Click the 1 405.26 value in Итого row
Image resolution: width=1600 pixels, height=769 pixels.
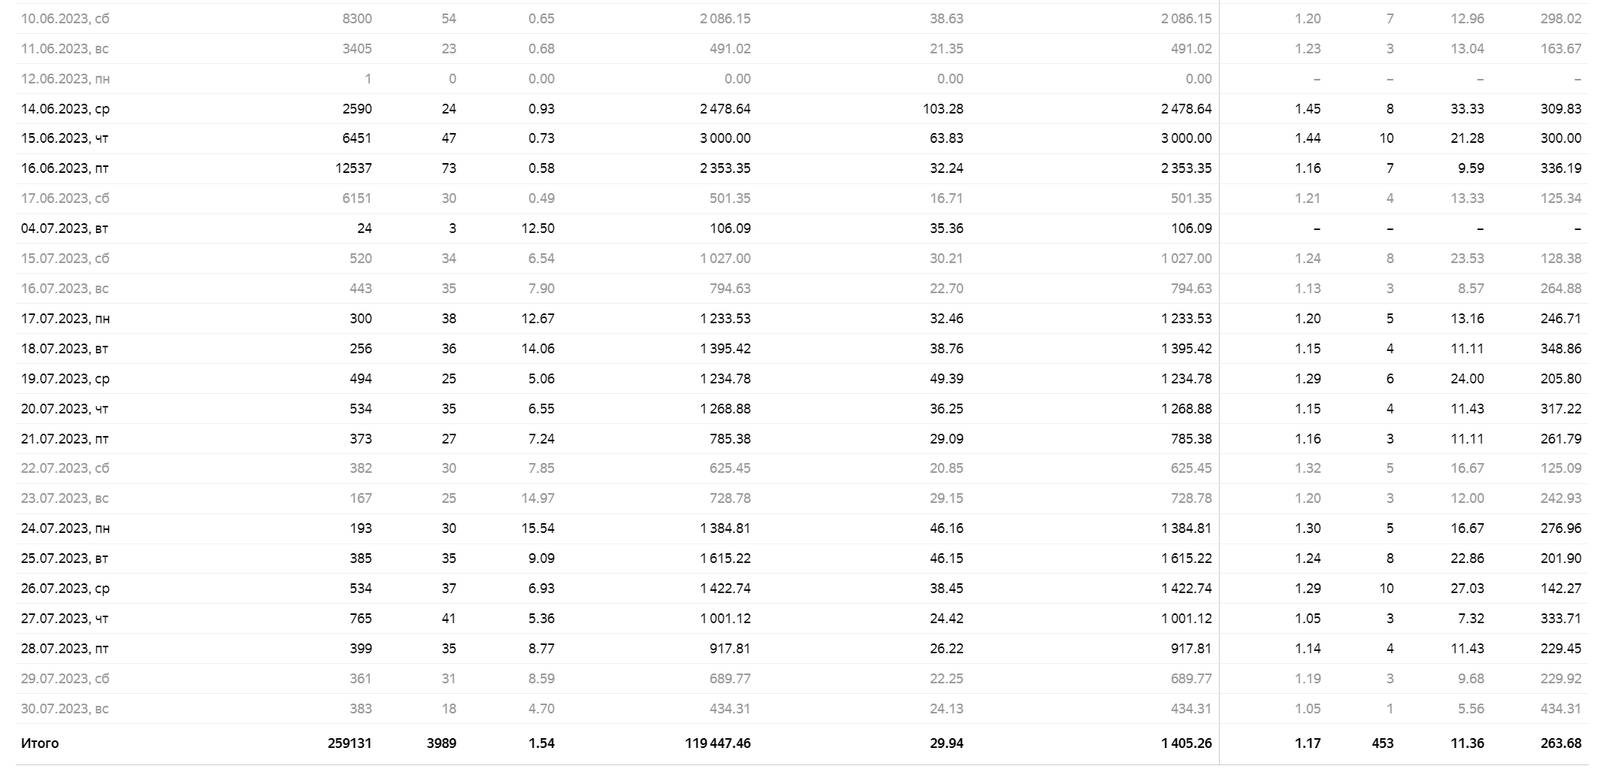point(1186,744)
